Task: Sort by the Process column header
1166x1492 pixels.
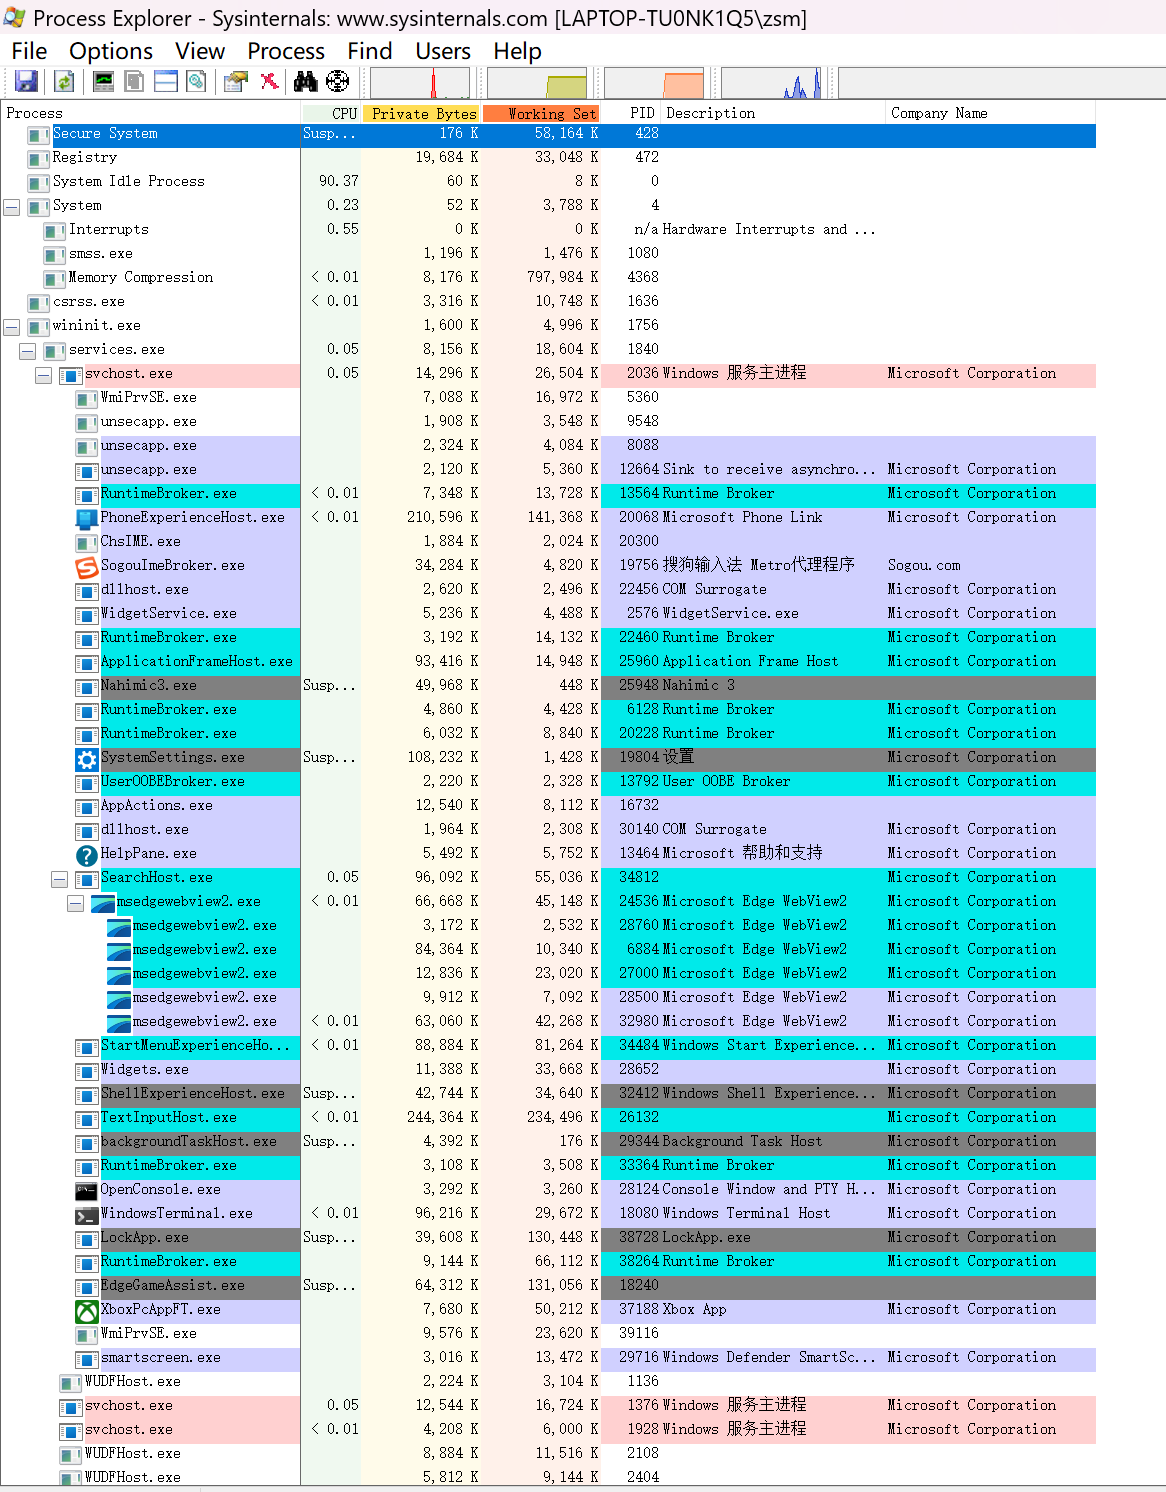Action: [x=150, y=113]
